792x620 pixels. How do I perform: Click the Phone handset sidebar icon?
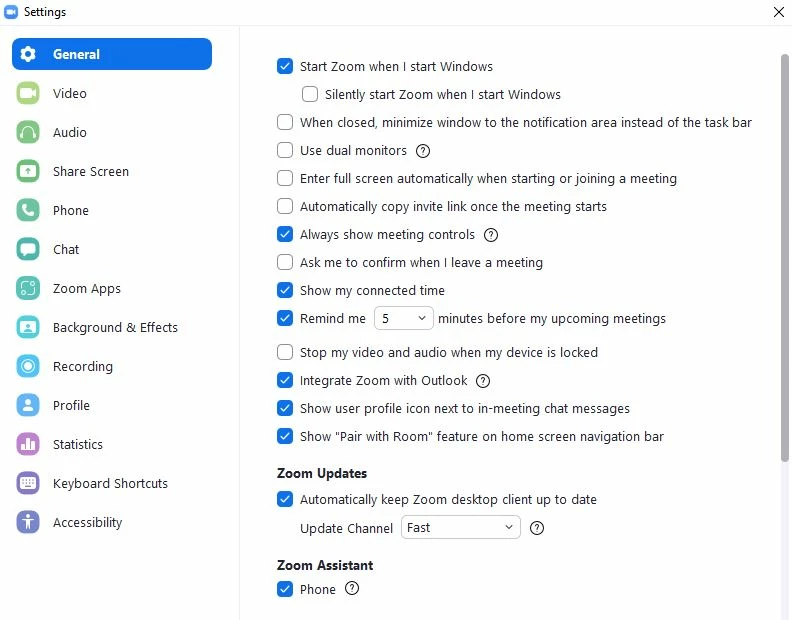click(x=28, y=210)
